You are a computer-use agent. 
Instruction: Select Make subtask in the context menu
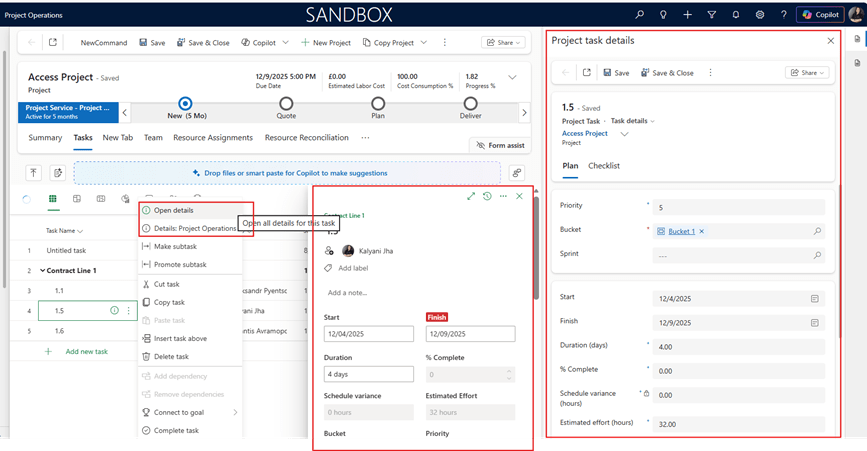pos(174,246)
